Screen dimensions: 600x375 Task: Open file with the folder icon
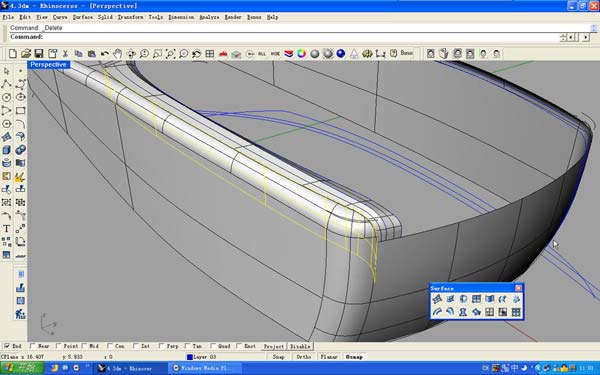coord(26,54)
